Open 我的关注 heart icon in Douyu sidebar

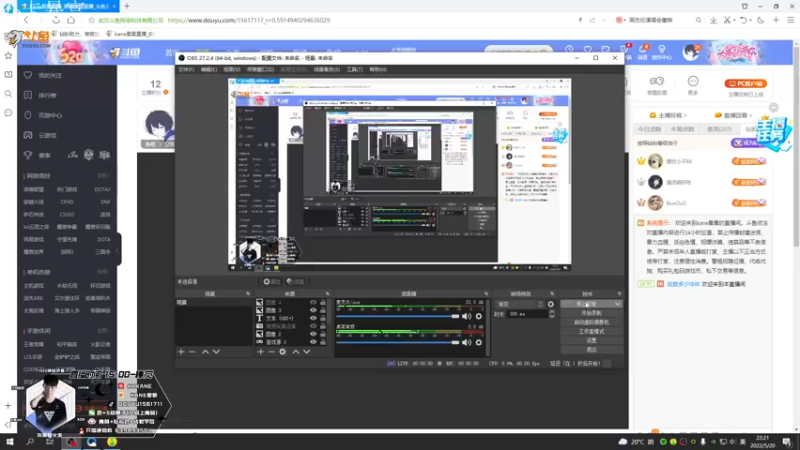pos(28,75)
